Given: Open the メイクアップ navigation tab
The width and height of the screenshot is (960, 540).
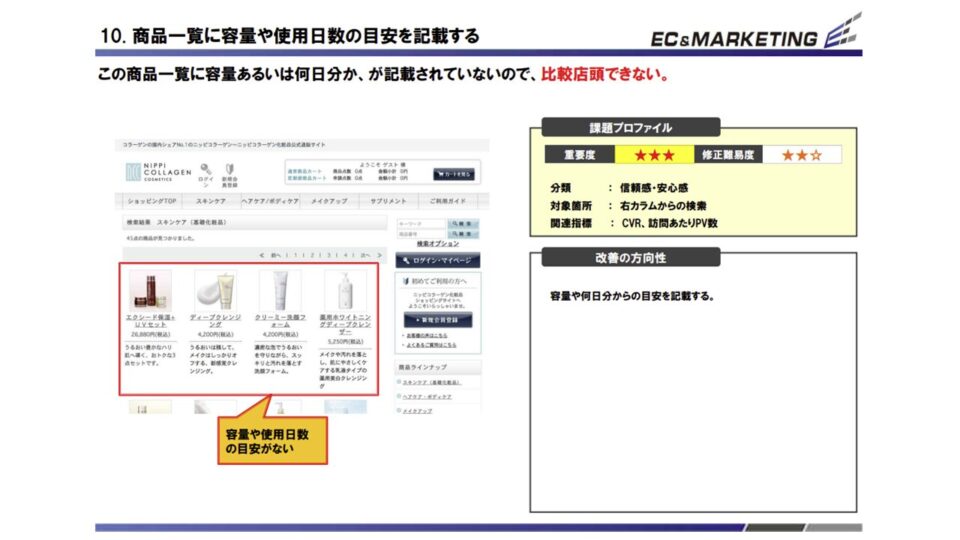Looking at the screenshot, I should (x=329, y=201).
